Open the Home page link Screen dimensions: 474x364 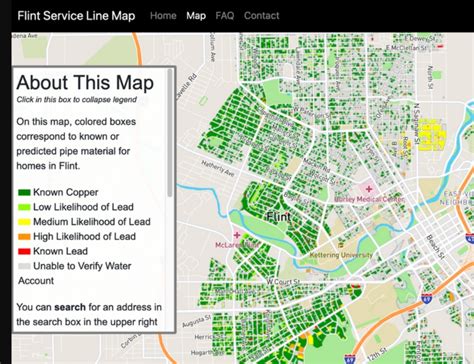tap(163, 16)
